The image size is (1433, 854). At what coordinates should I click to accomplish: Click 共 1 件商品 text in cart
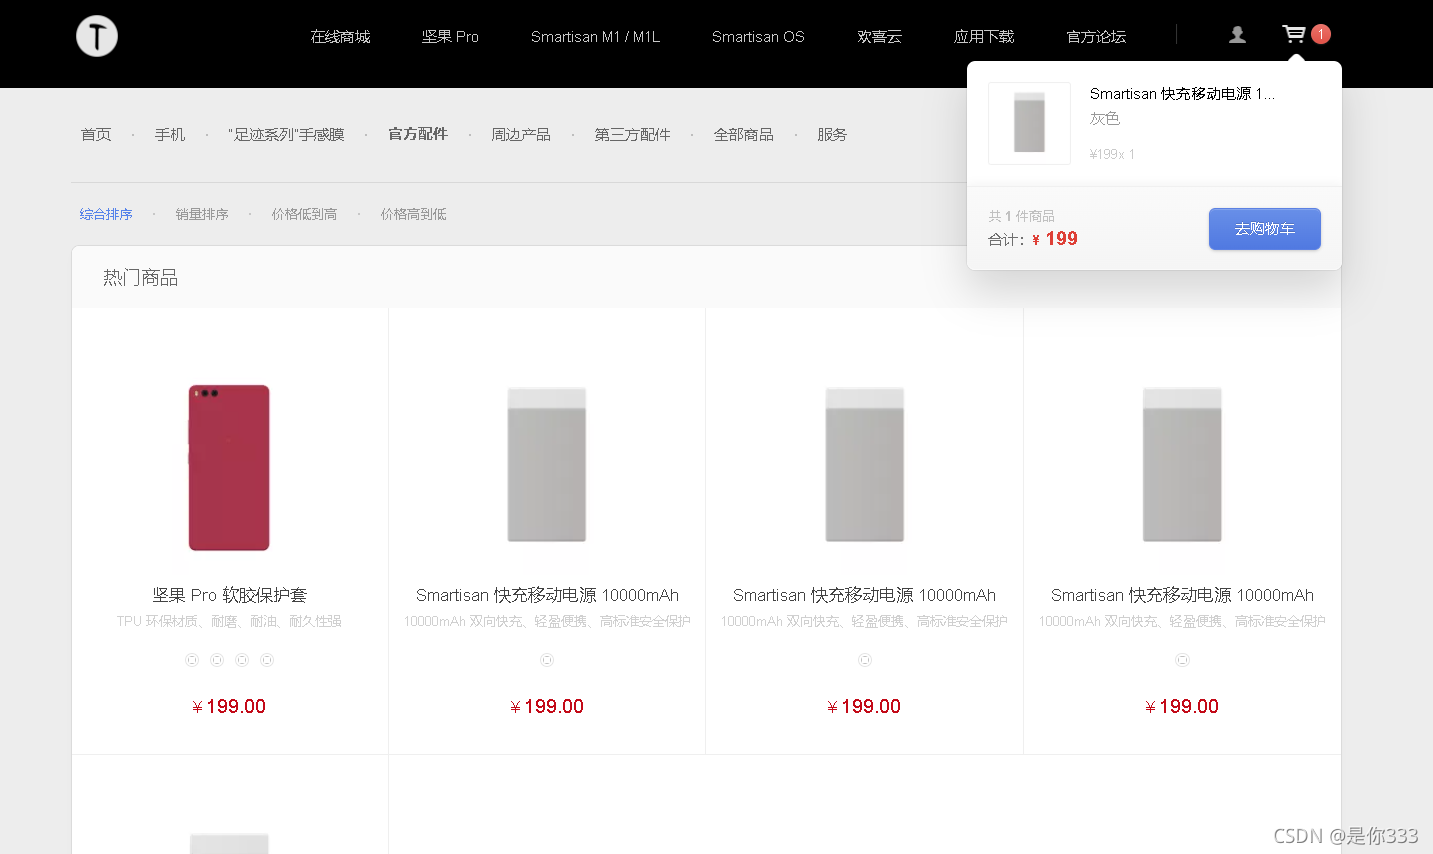point(1021,216)
